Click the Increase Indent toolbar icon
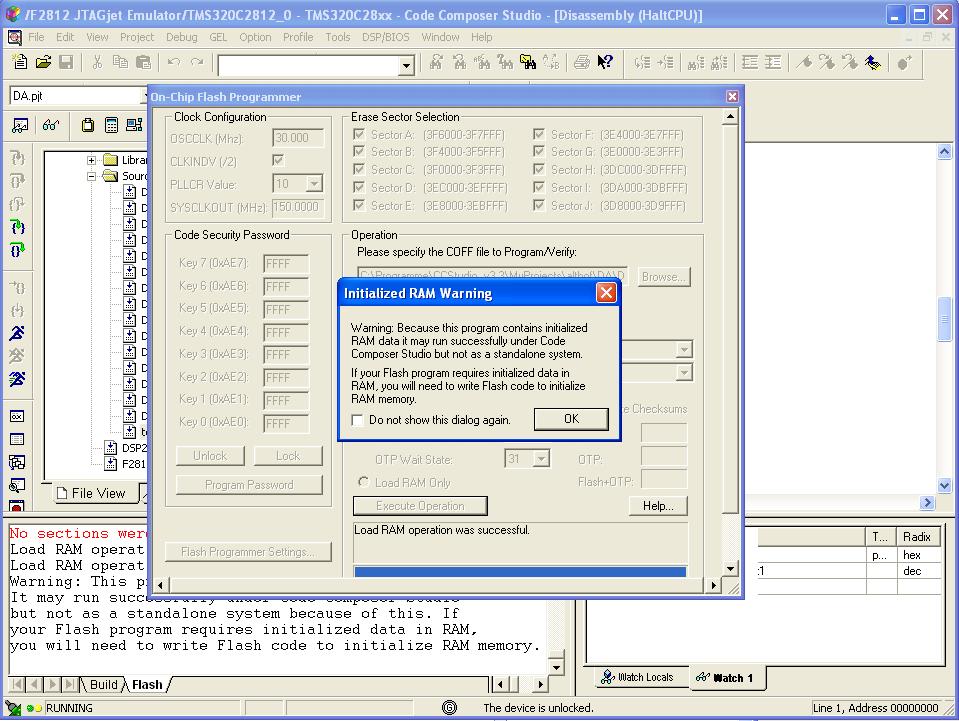959x721 pixels. tap(772, 62)
